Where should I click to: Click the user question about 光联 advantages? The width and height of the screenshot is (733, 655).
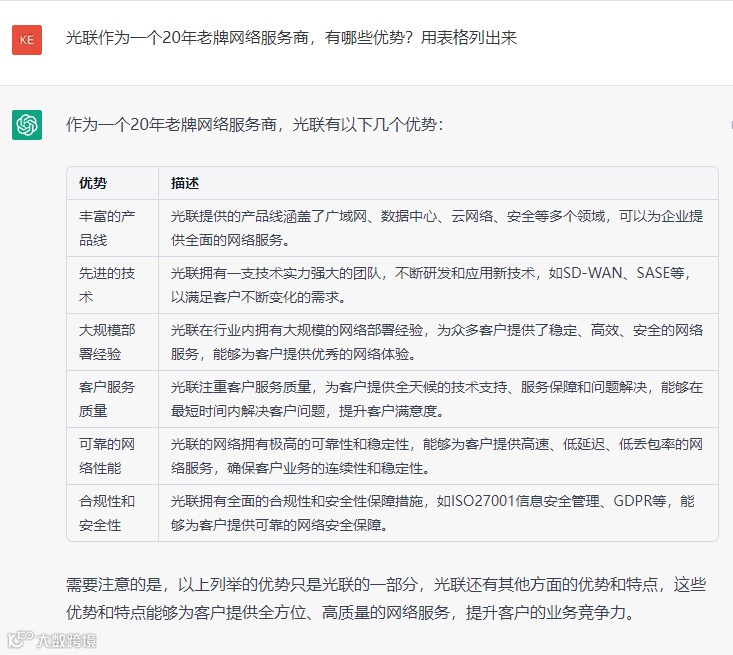click(291, 37)
